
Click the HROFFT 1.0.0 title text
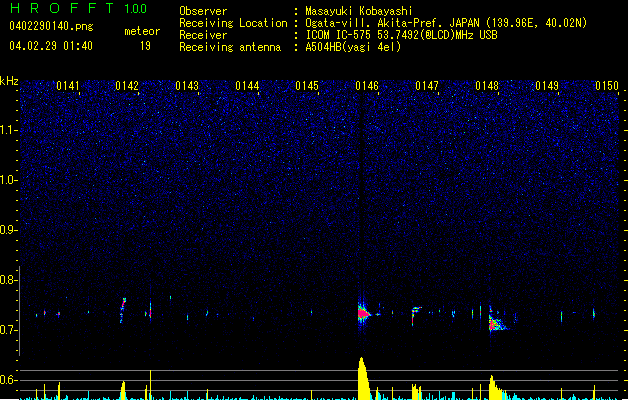pyautogui.click(x=79, y=8)
